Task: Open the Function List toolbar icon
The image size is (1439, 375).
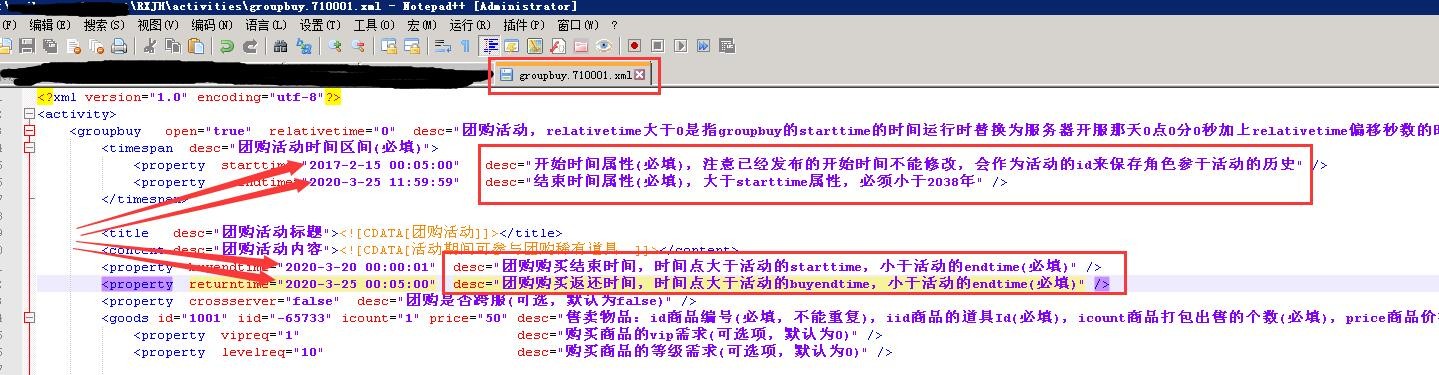Action: tap(558, 46)
